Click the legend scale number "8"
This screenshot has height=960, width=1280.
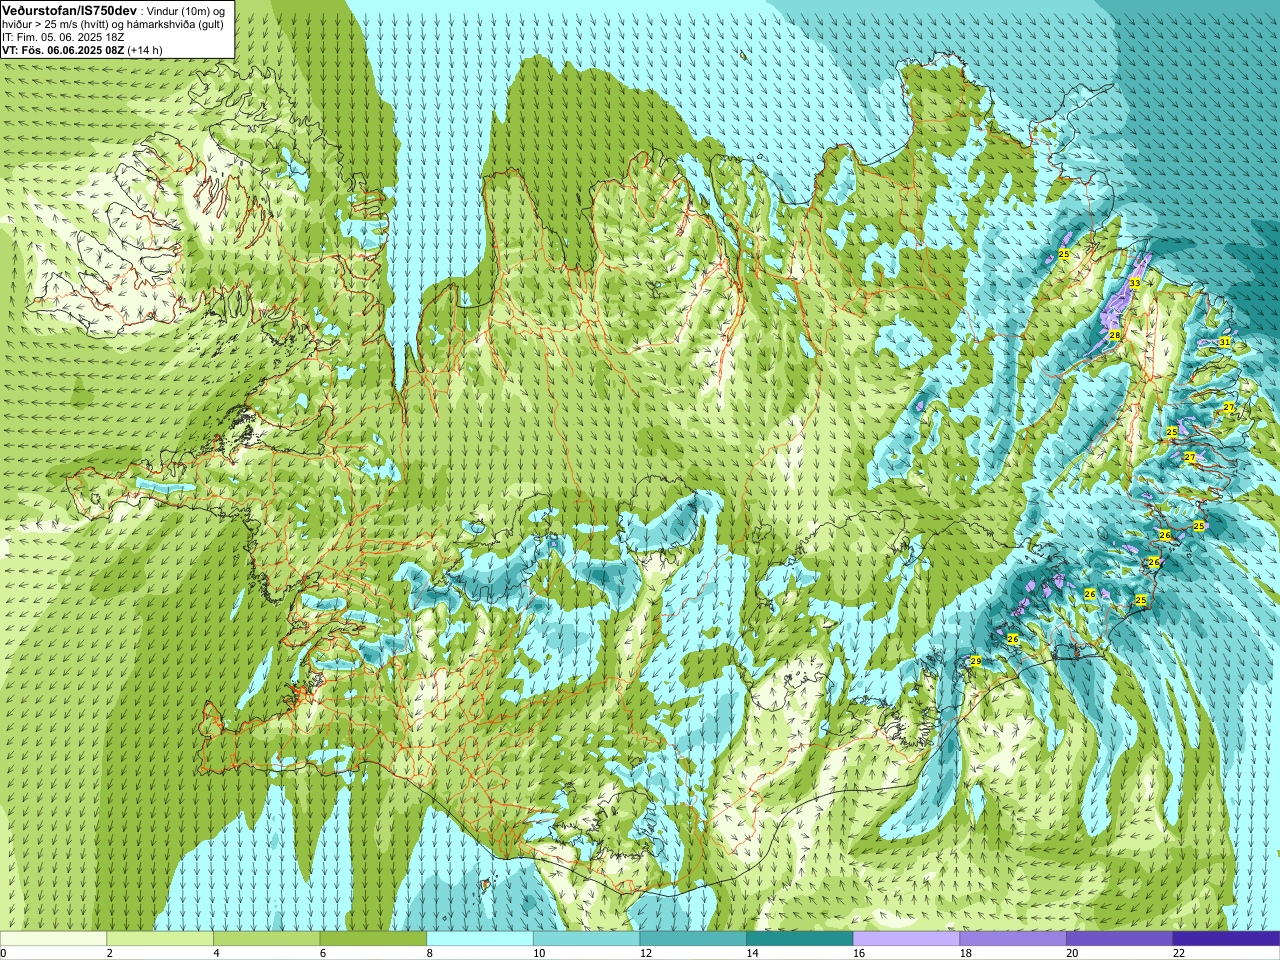pos(430,953)
